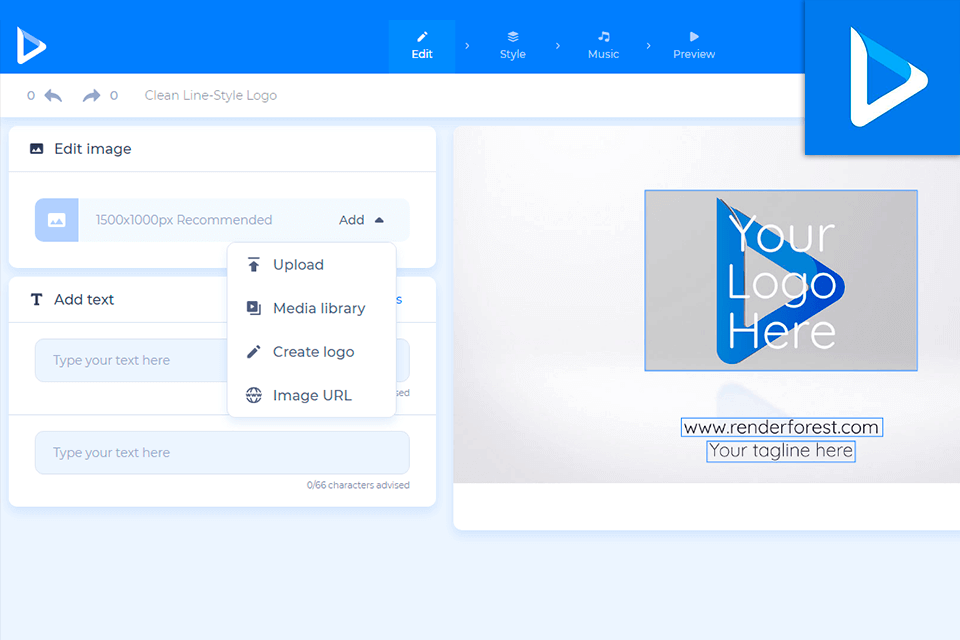Click the Edit image heading

click(92, 149)
